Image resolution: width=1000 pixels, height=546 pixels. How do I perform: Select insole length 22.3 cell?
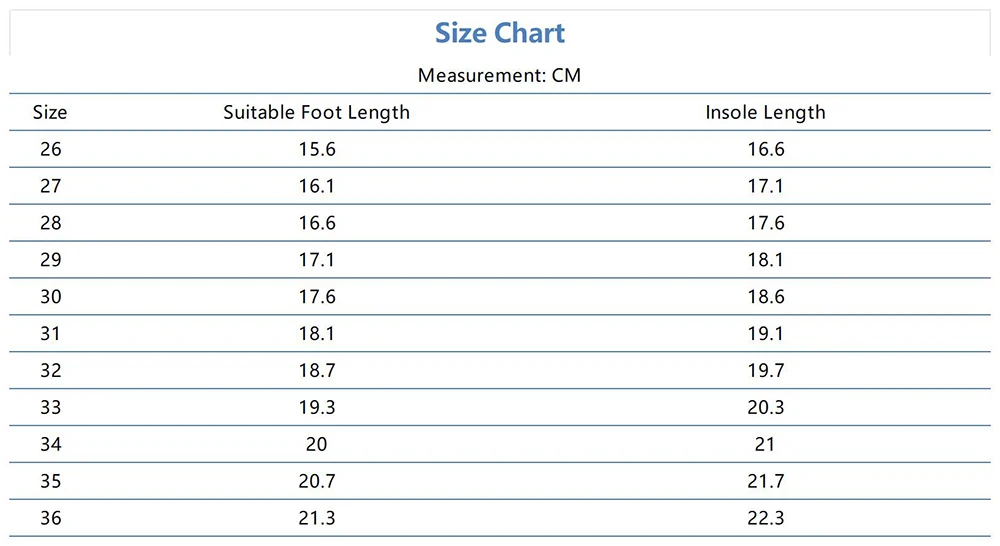pos(765,519)
